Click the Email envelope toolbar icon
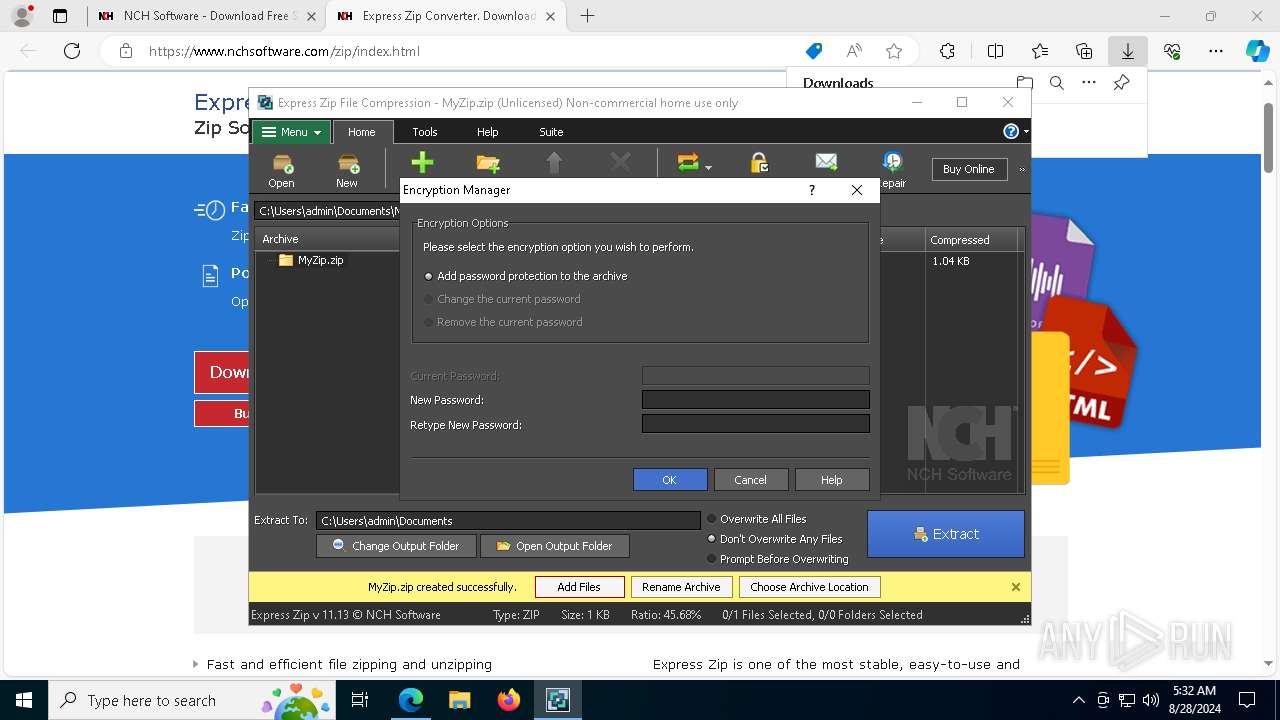This screenshot has width=1280, height=720. pos(826,162)
